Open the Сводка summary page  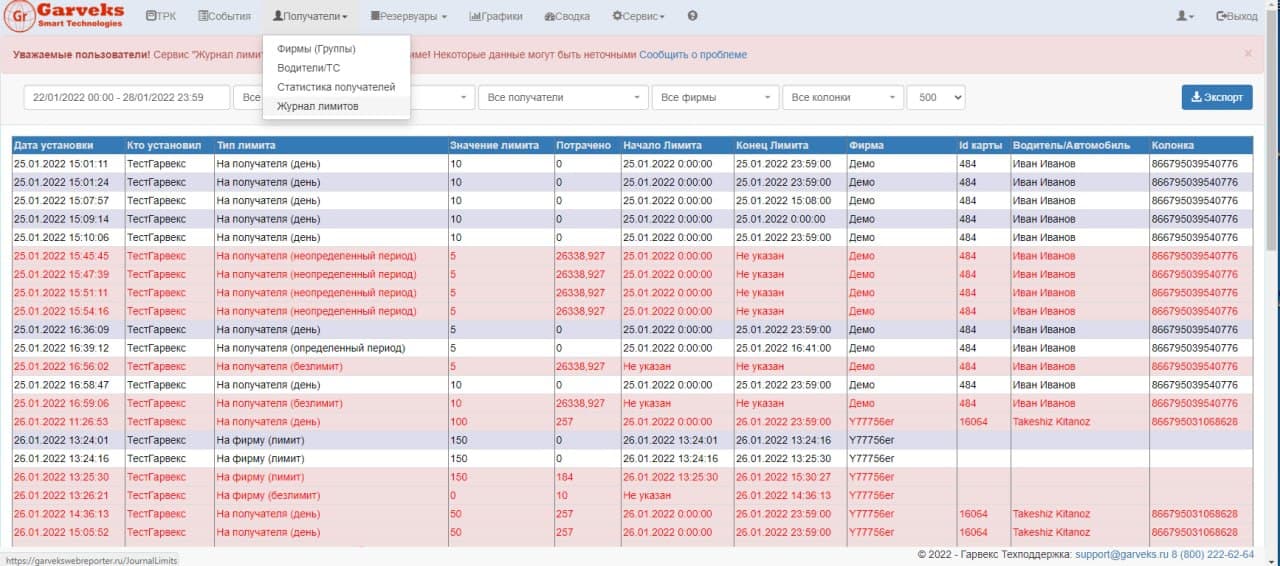(x=567, y=16)
